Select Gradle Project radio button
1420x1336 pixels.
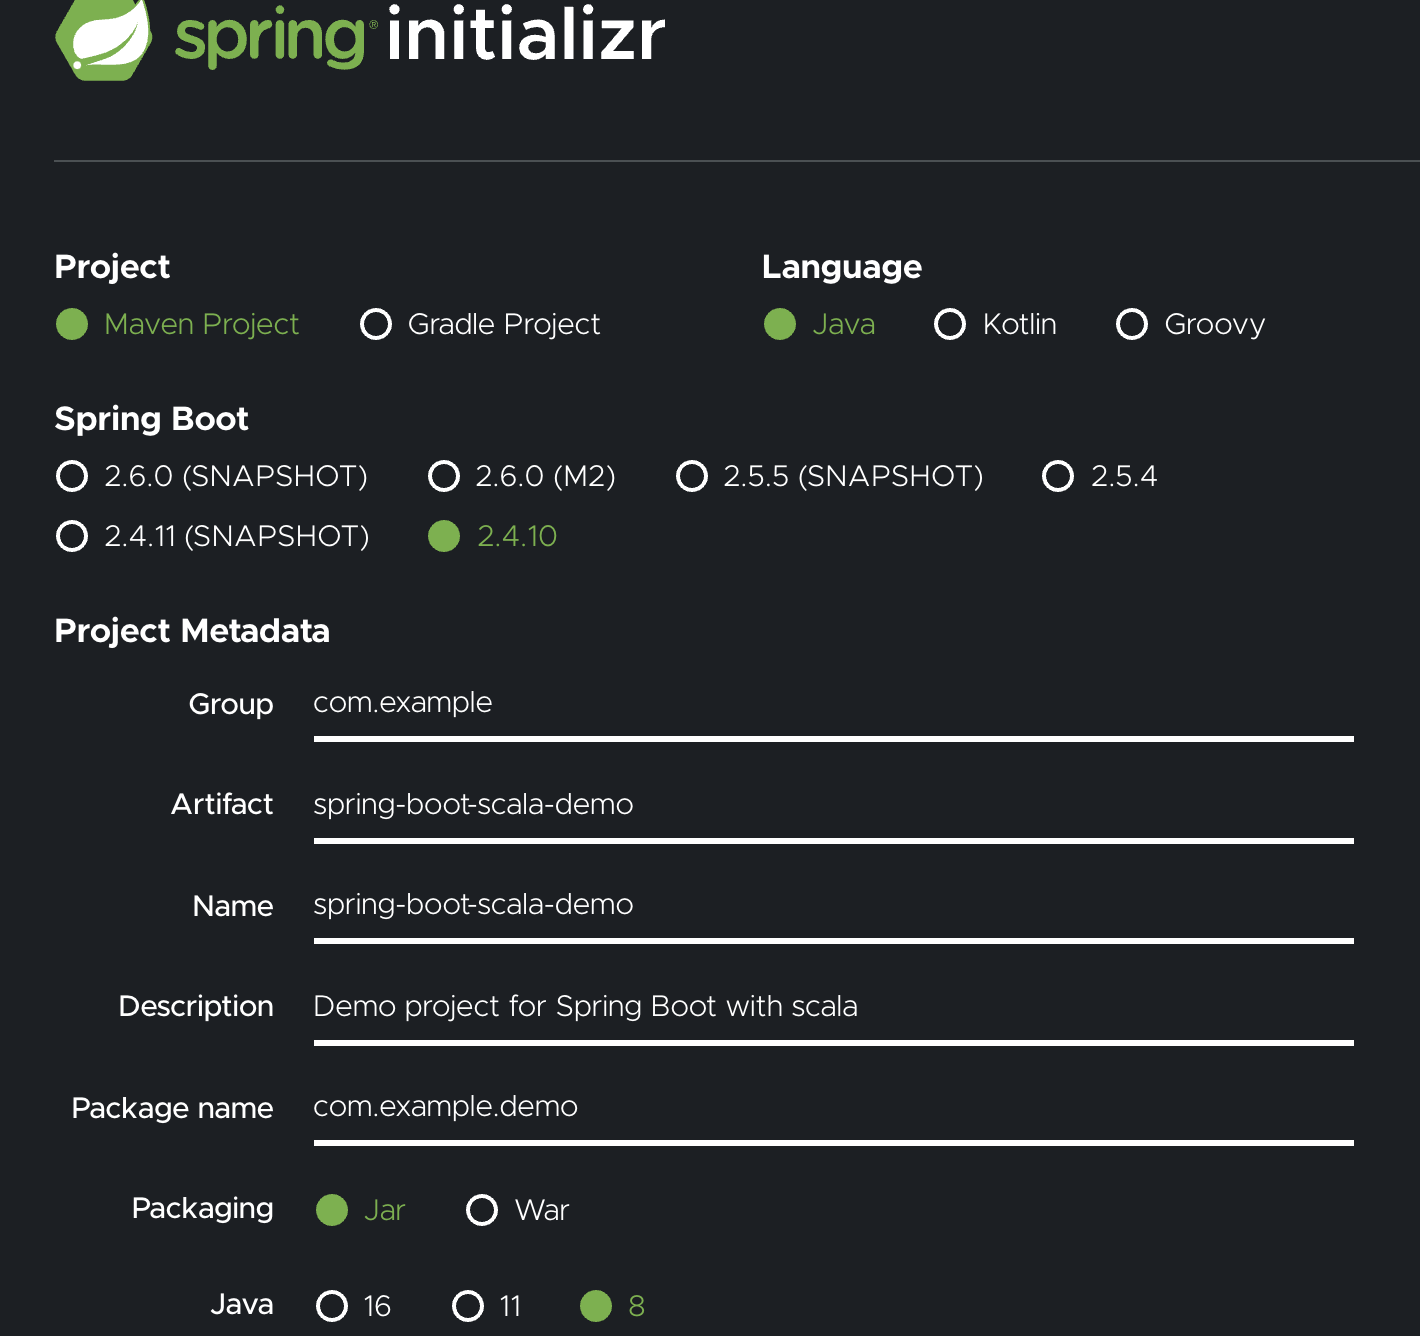[x=376, y=324]
